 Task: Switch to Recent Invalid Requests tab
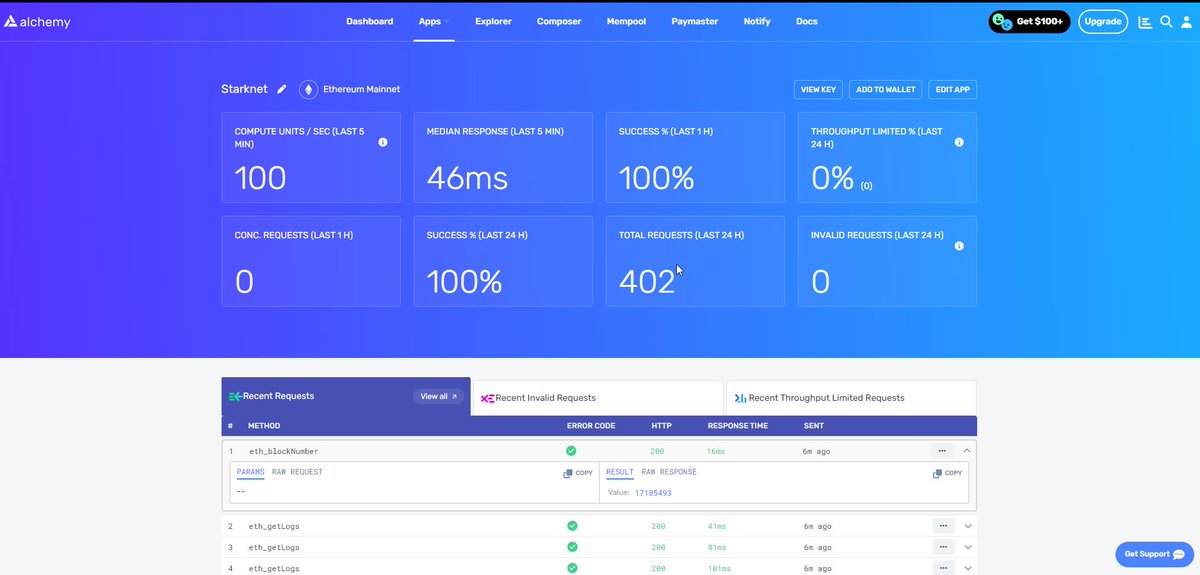(597, 398)
